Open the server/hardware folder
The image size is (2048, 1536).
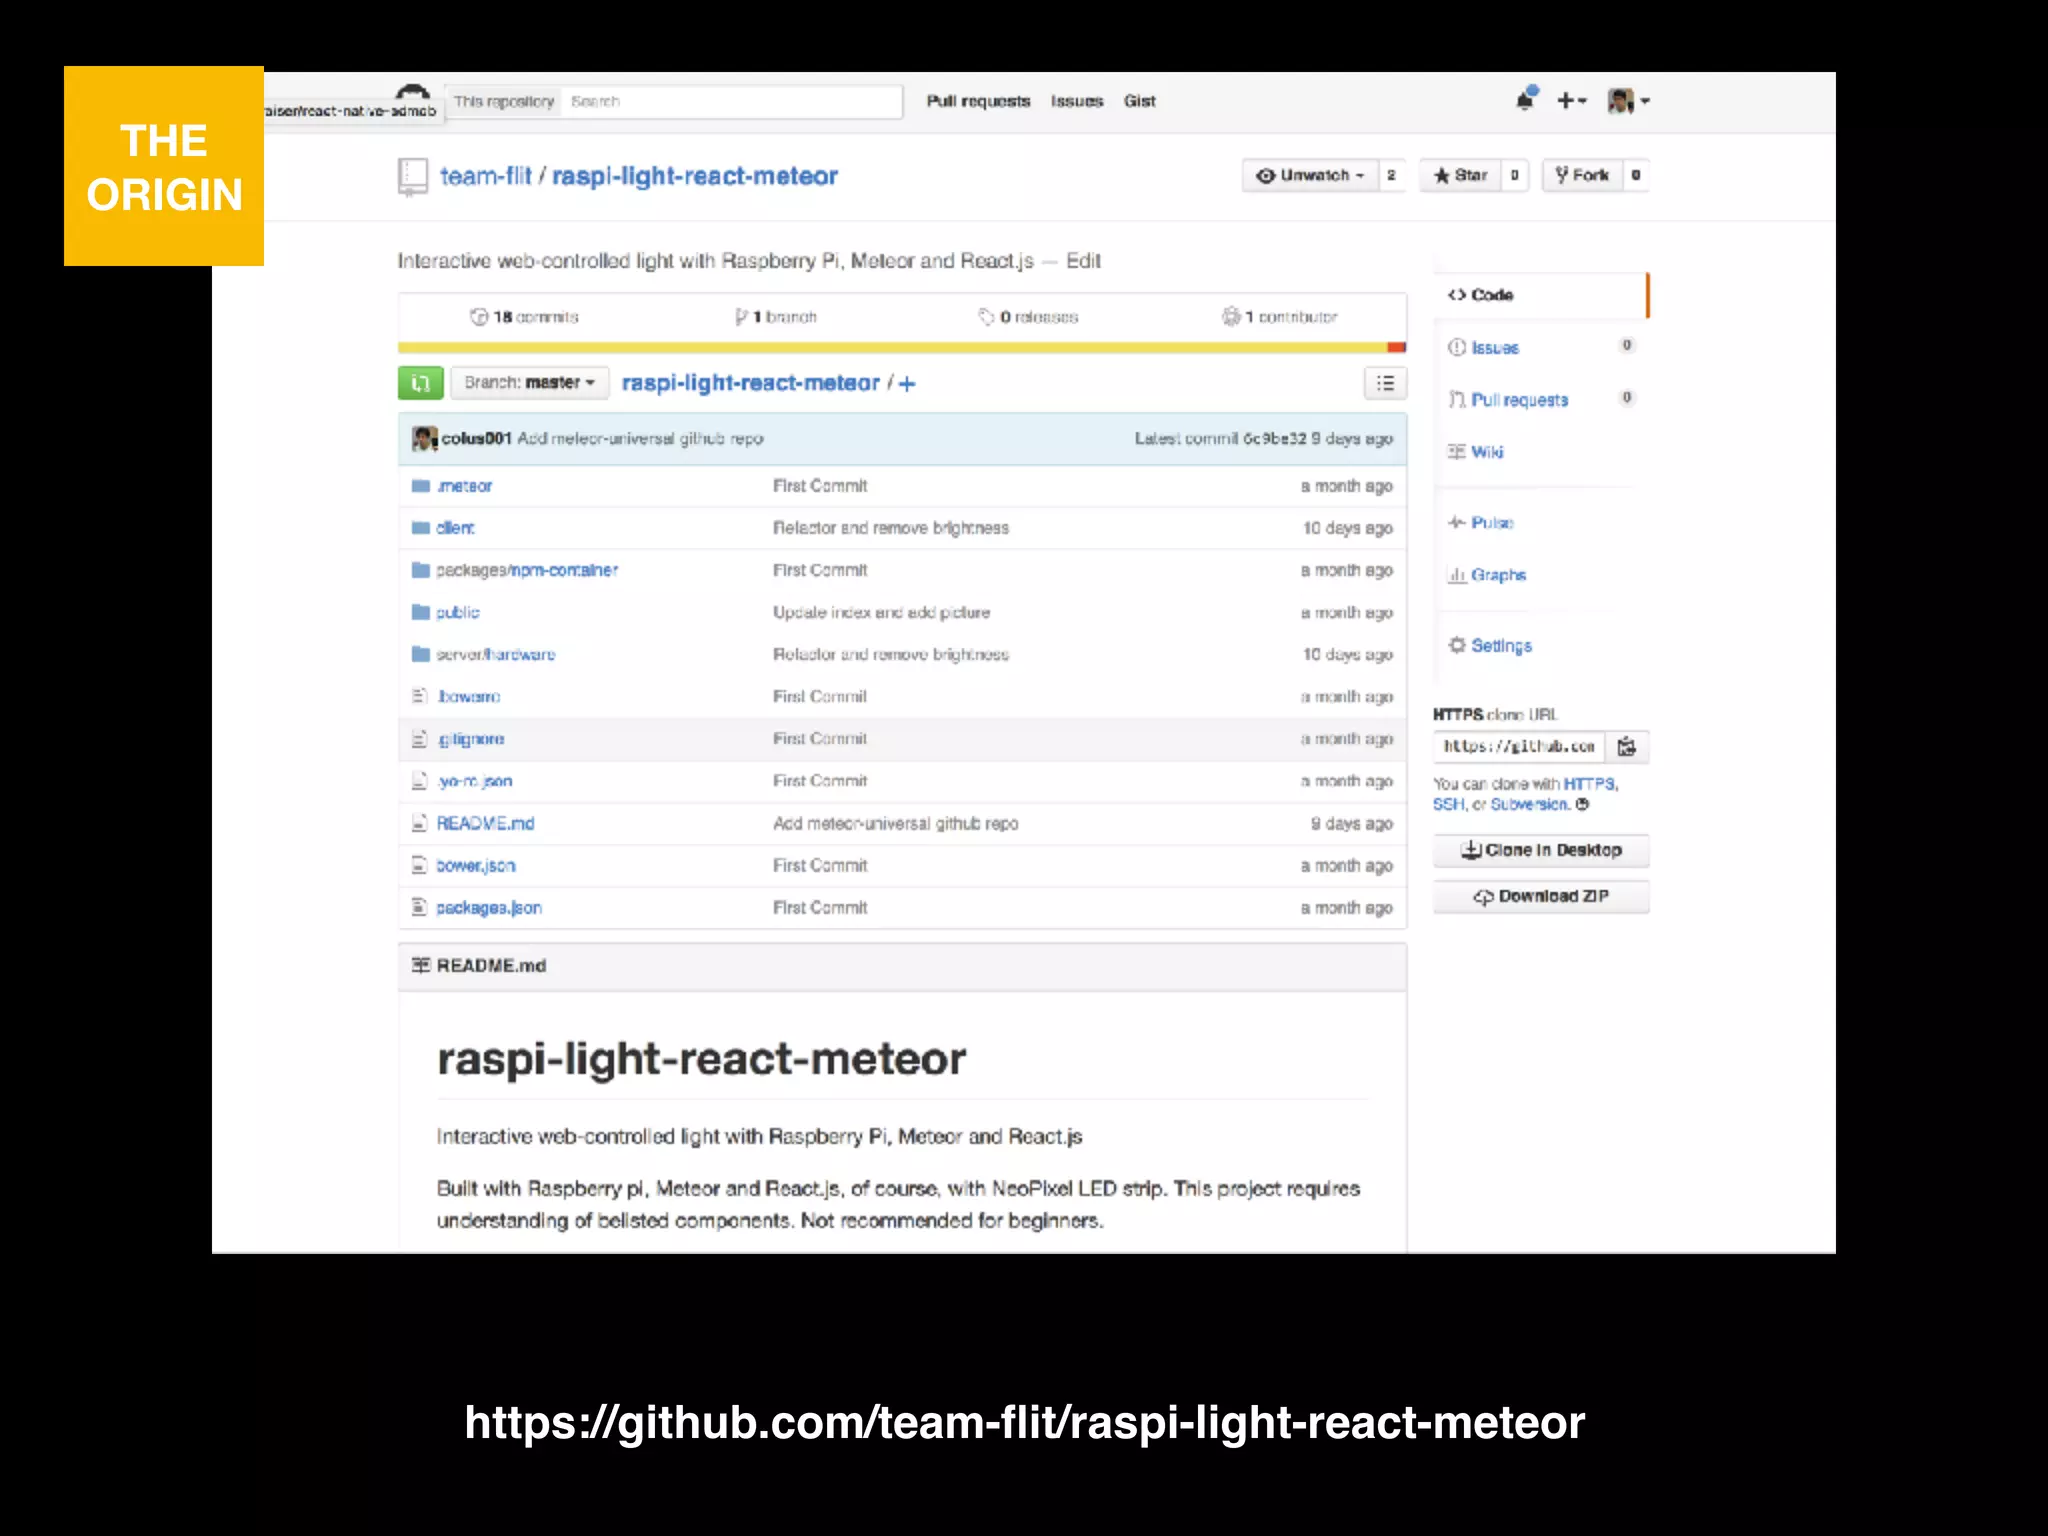coord(496,655)
